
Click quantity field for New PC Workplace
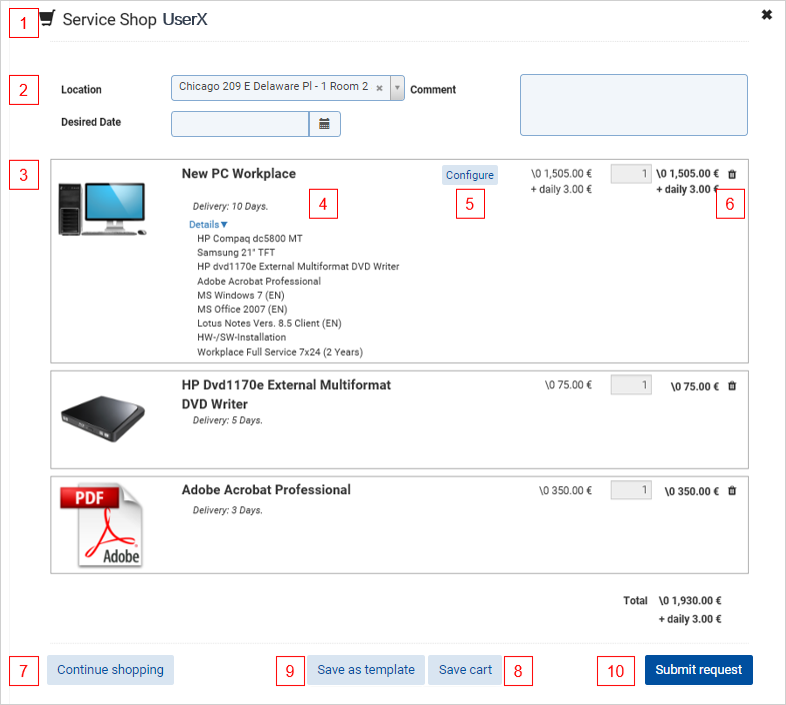631,174
